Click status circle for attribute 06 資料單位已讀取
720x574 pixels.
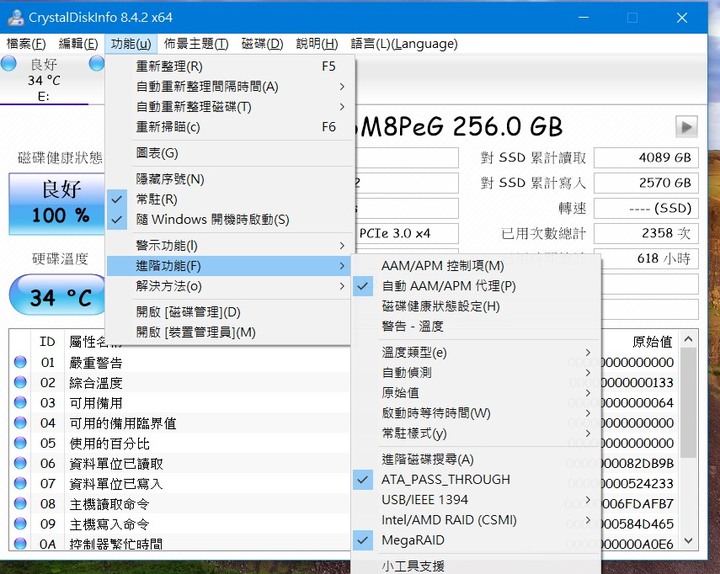point(20,463)
